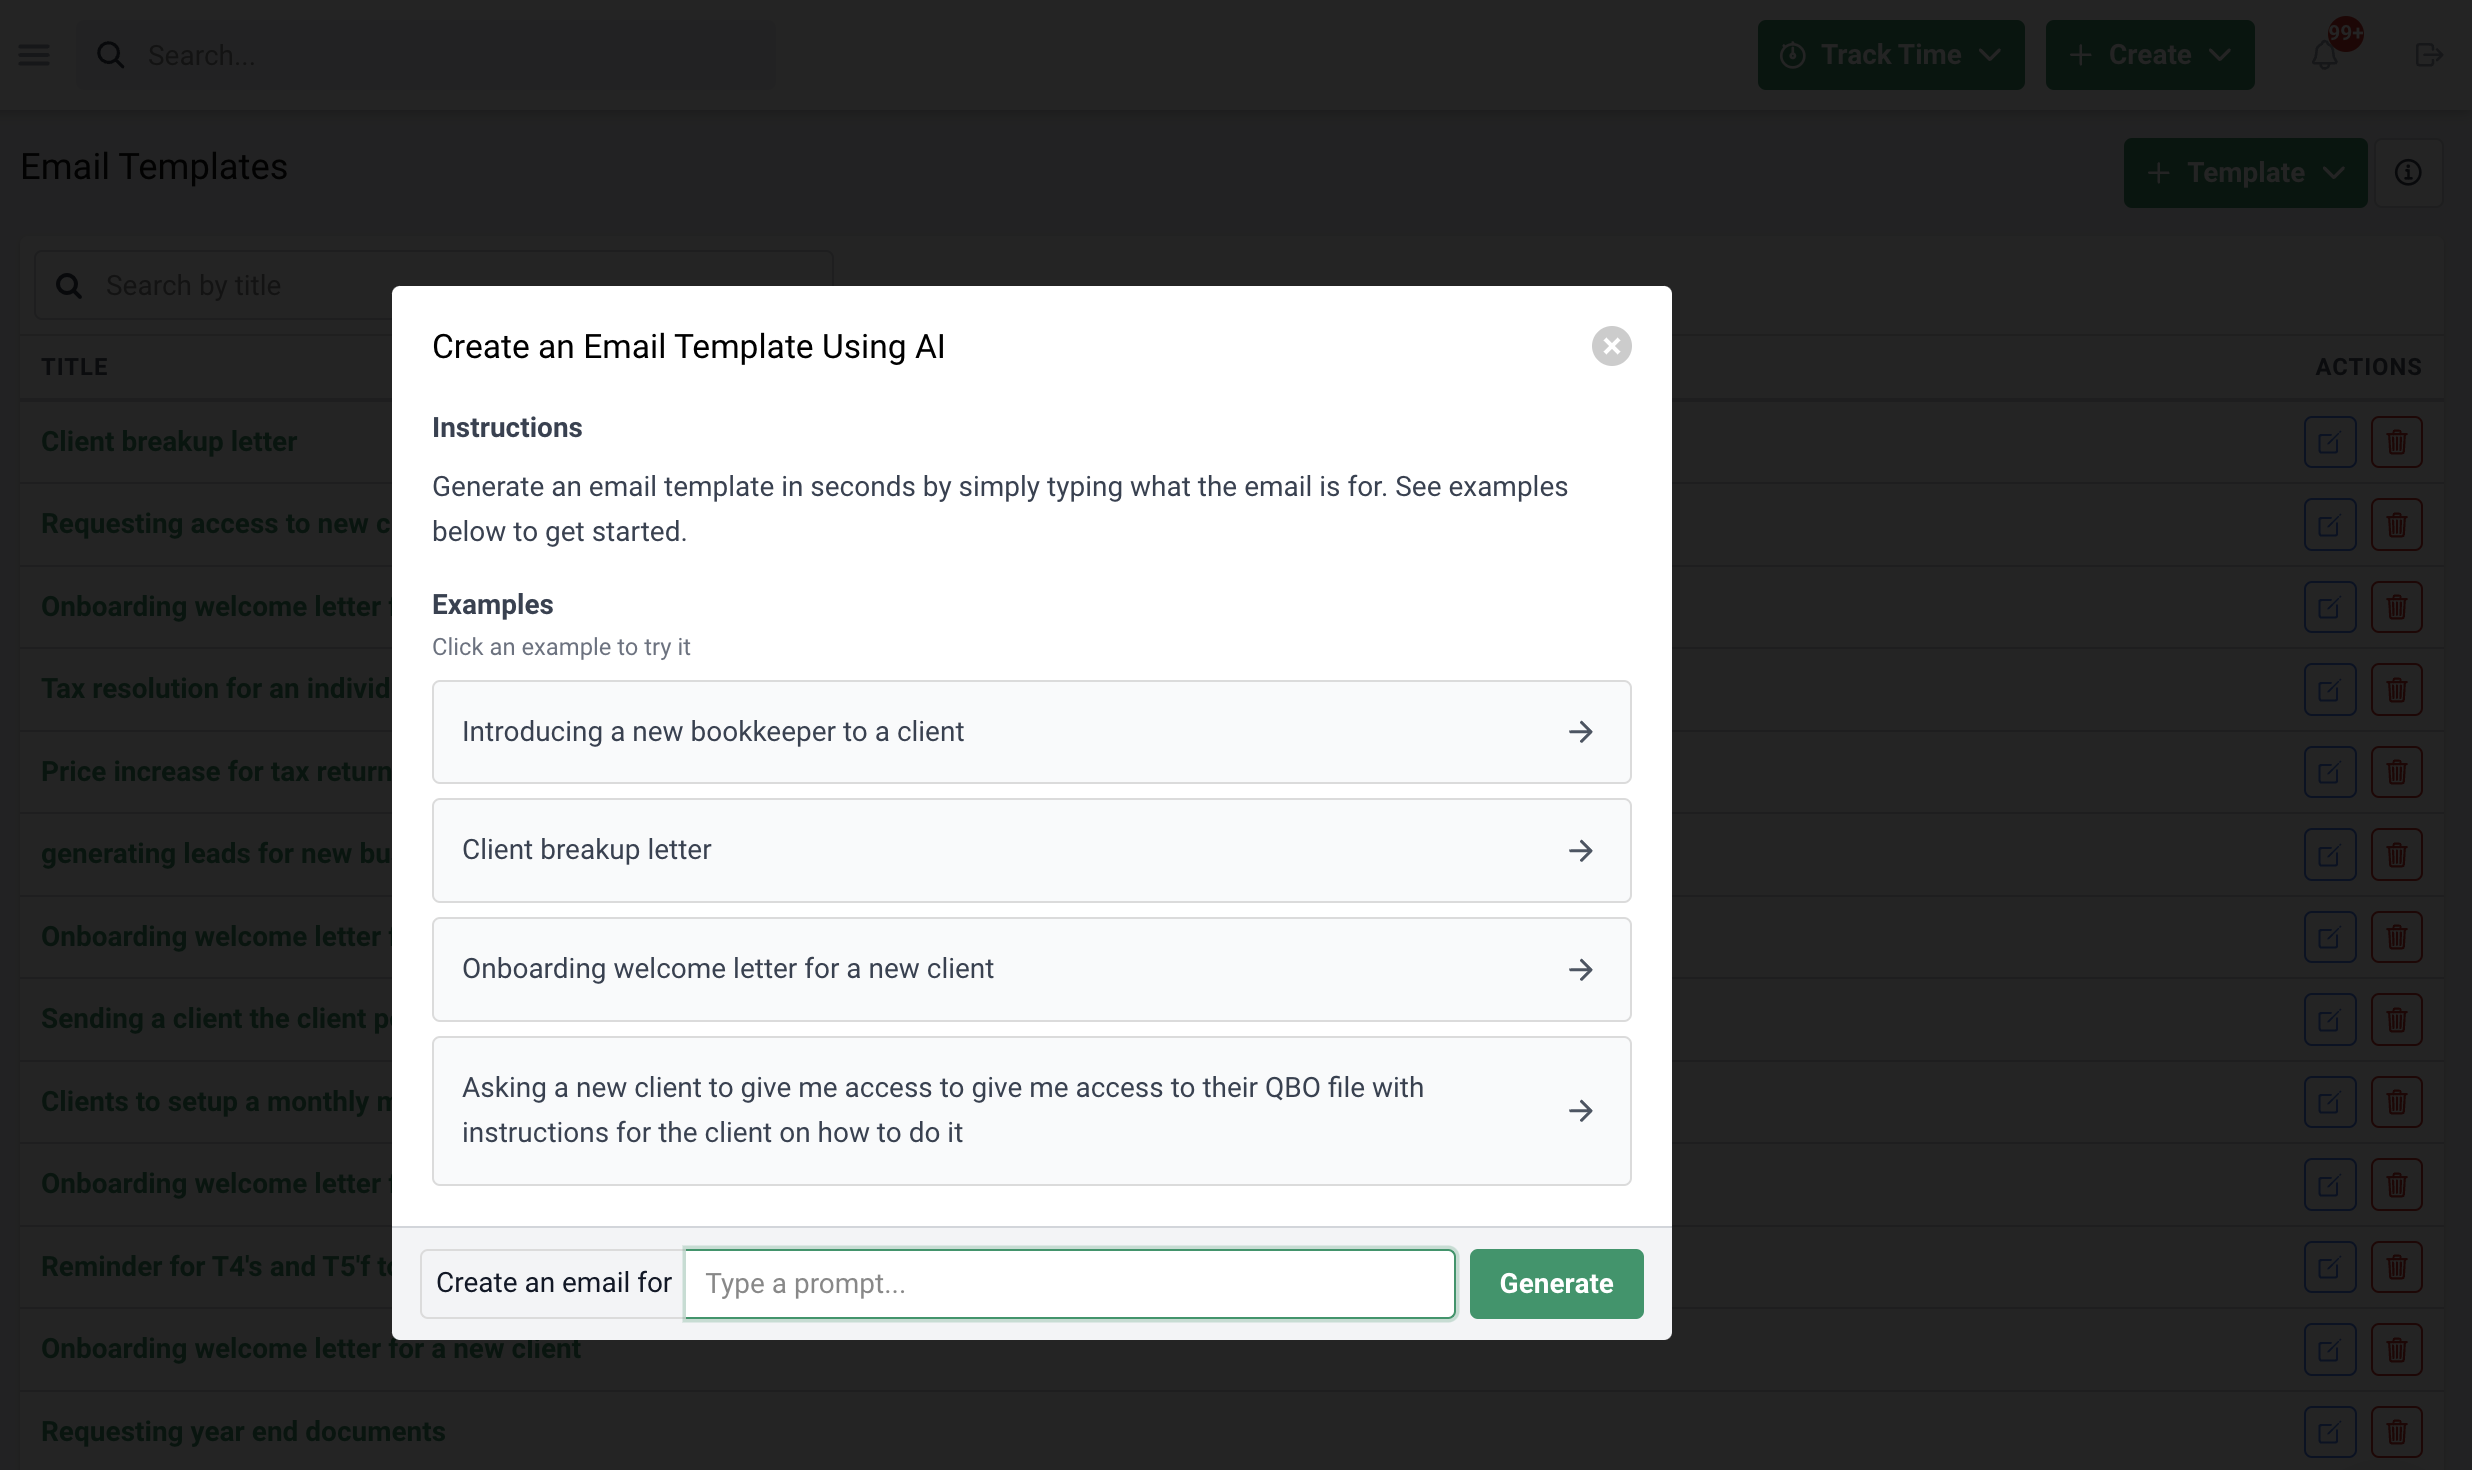Image resolution: width=2472 pixels, height=1470 pixels.
Task: Open Sending a client the client template
Action: pyautogui.click(x=216, y=1019)
